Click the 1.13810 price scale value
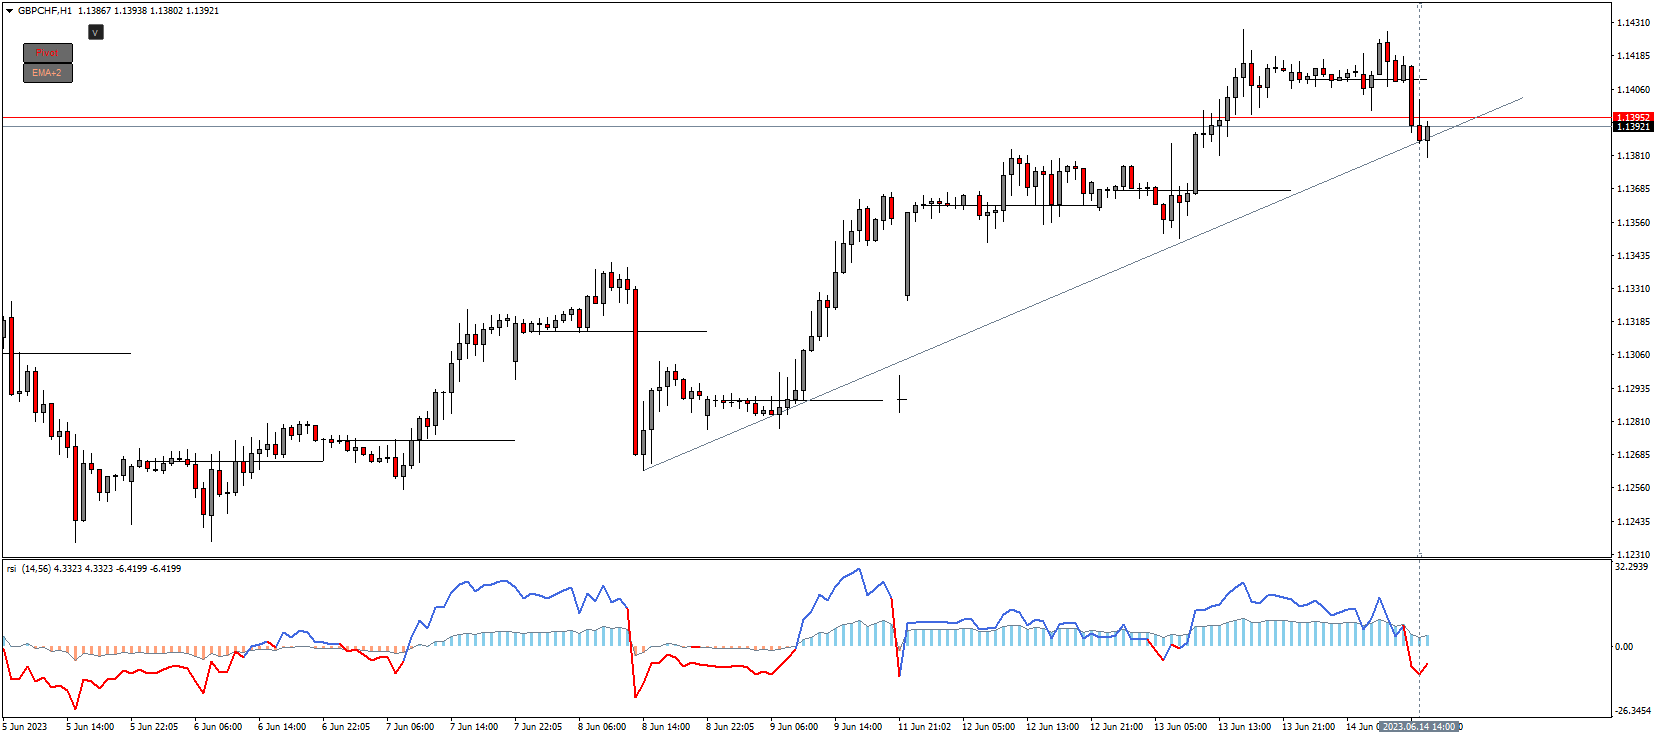Screen dimensions: 1657x738 (x=1633, y=156)
